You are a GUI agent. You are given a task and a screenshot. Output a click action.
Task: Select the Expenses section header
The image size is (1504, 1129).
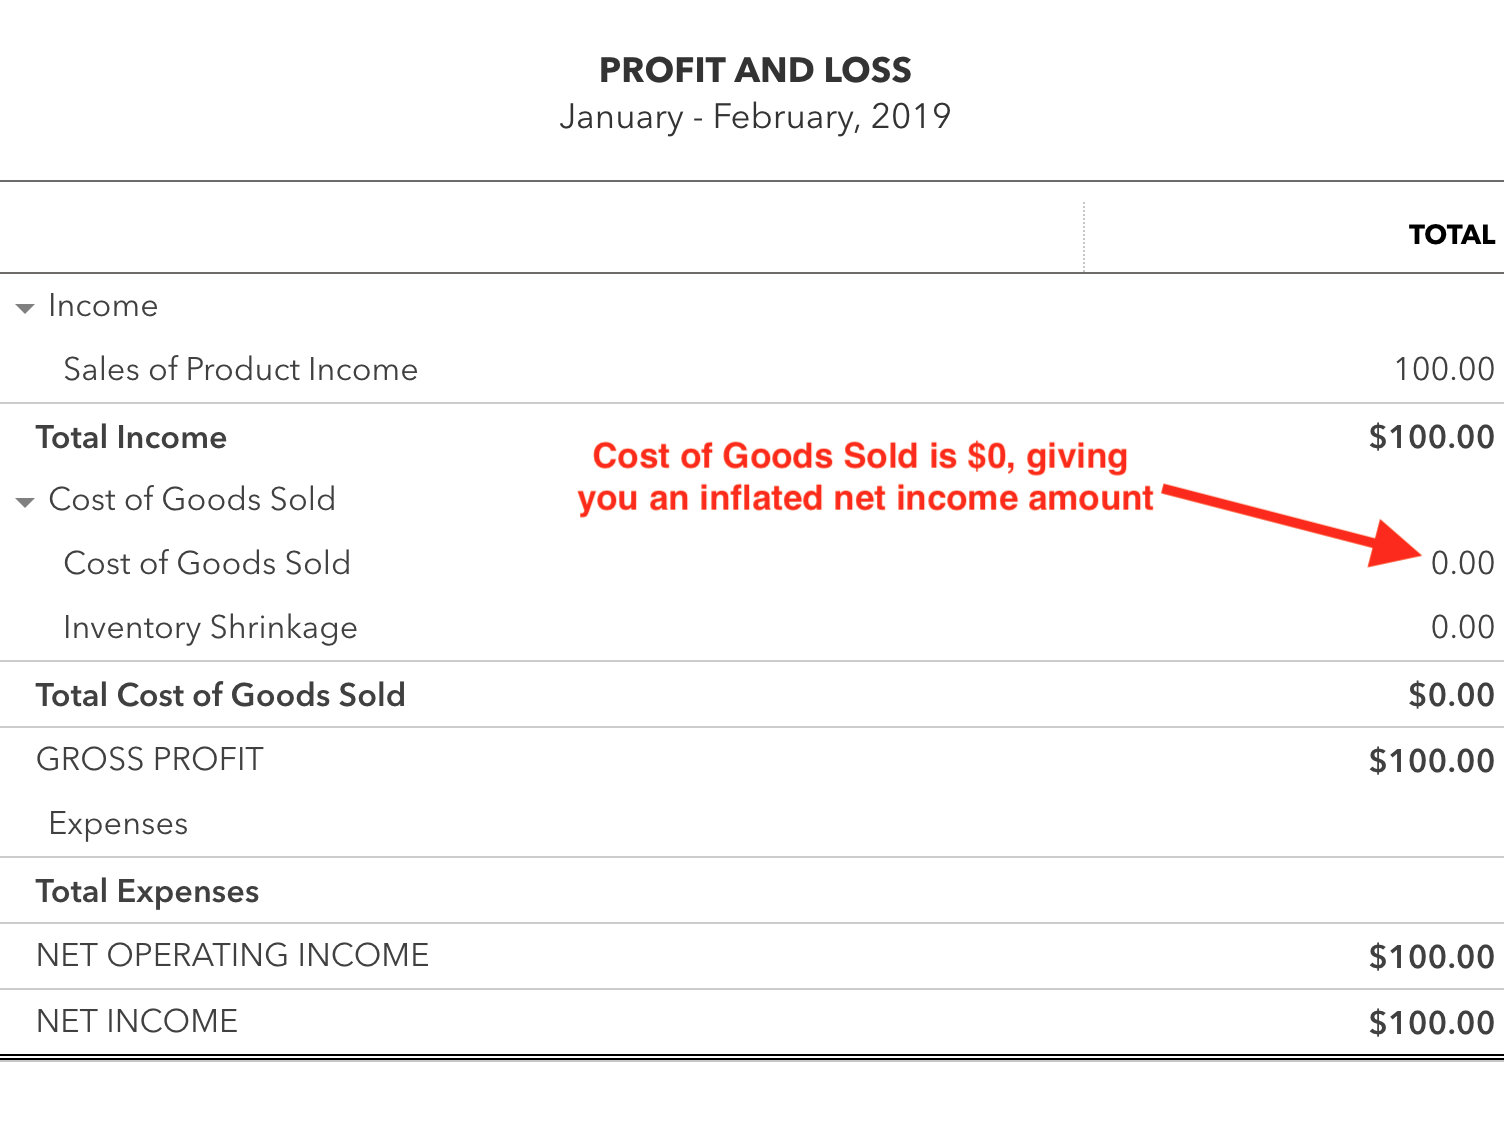[x=118, y=824]
